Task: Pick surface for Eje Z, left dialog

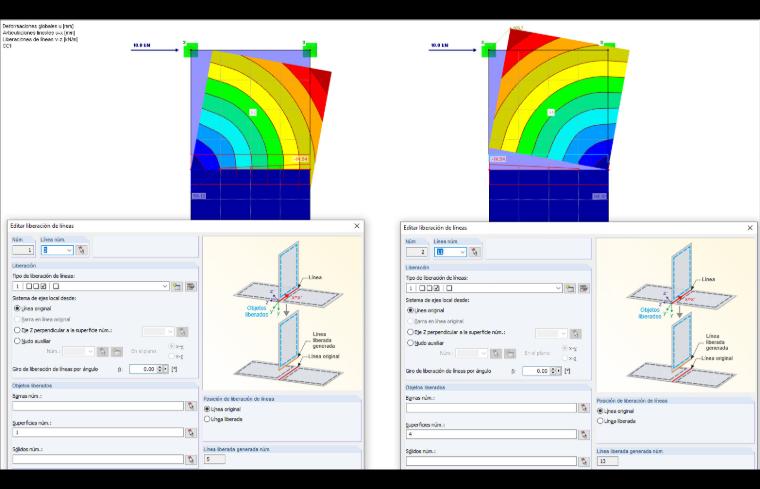Action: tap(182, 331)
